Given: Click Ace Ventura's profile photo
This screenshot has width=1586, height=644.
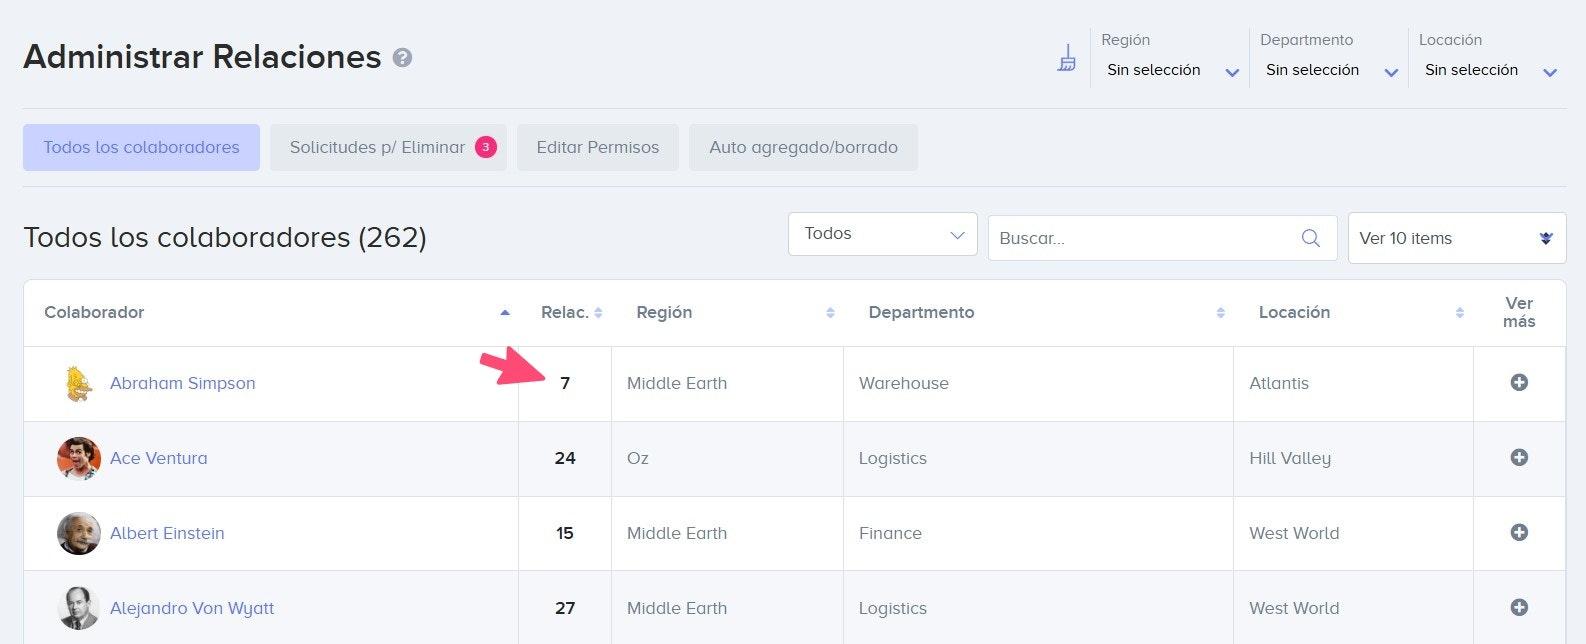Looking at the screenshot, I should click(78, 458).
